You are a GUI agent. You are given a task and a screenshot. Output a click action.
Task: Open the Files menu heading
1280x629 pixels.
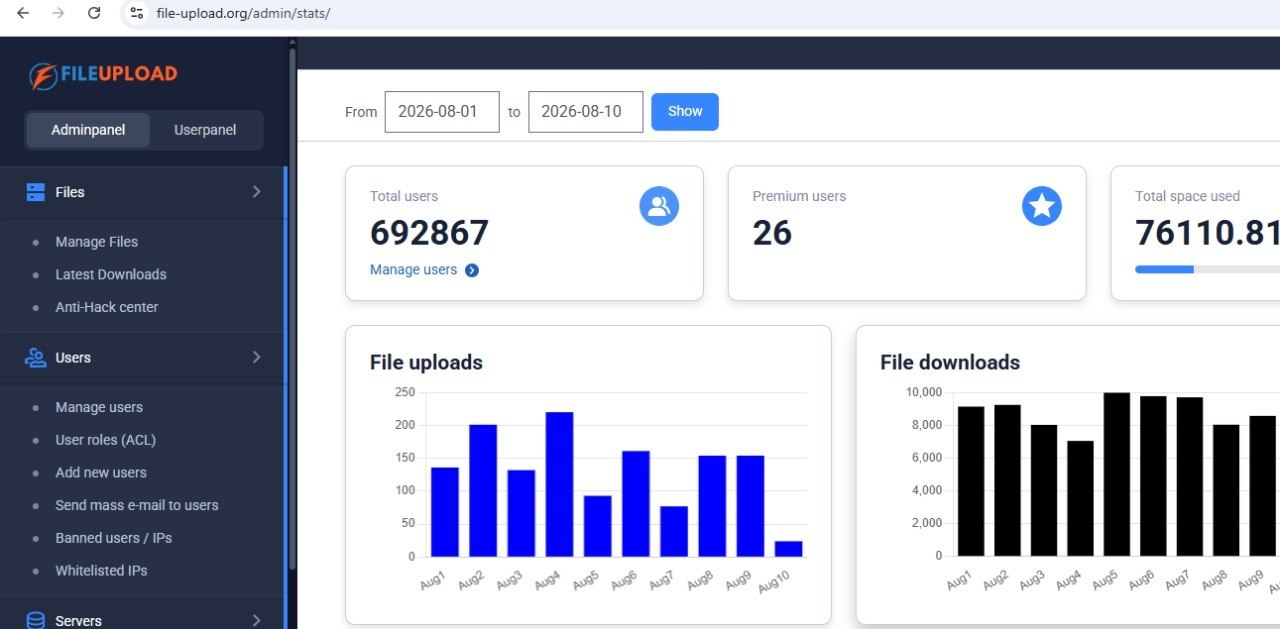tap(70, 192)
